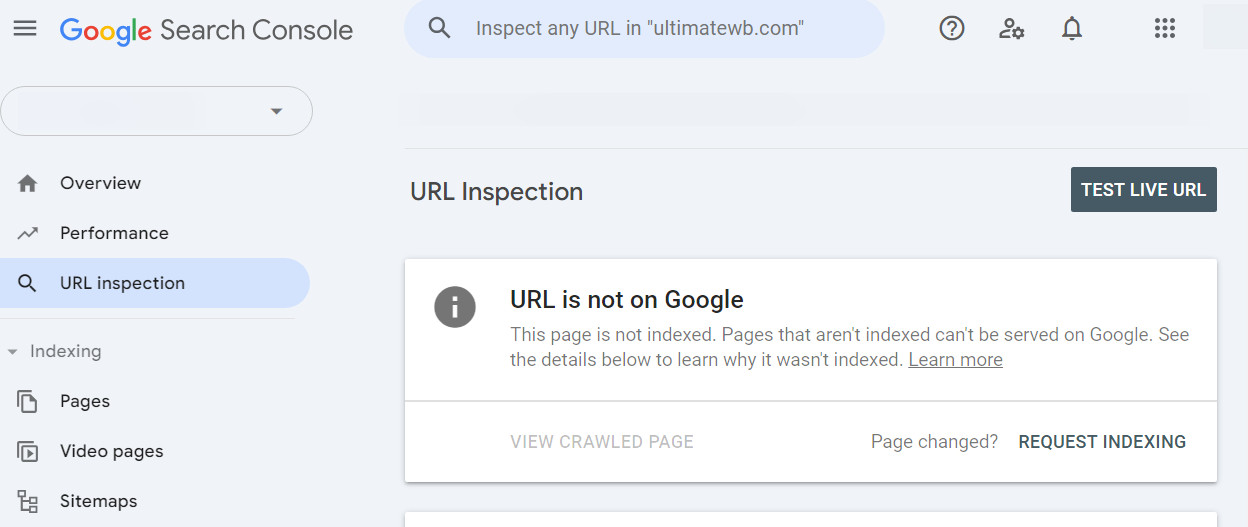The height and width of the screenshot is (527, 1248).
Task: Navigate to Sitemaps
Action: point(98,501)
